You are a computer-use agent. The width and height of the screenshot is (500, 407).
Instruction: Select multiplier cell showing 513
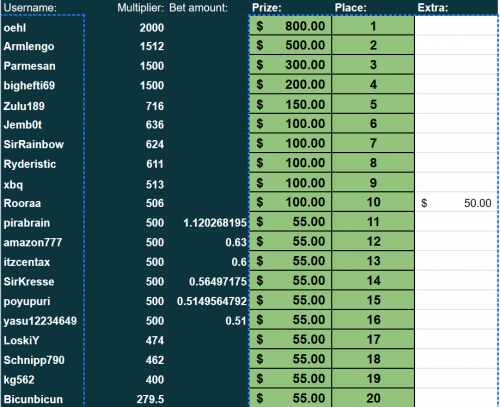tap(125, 183)
